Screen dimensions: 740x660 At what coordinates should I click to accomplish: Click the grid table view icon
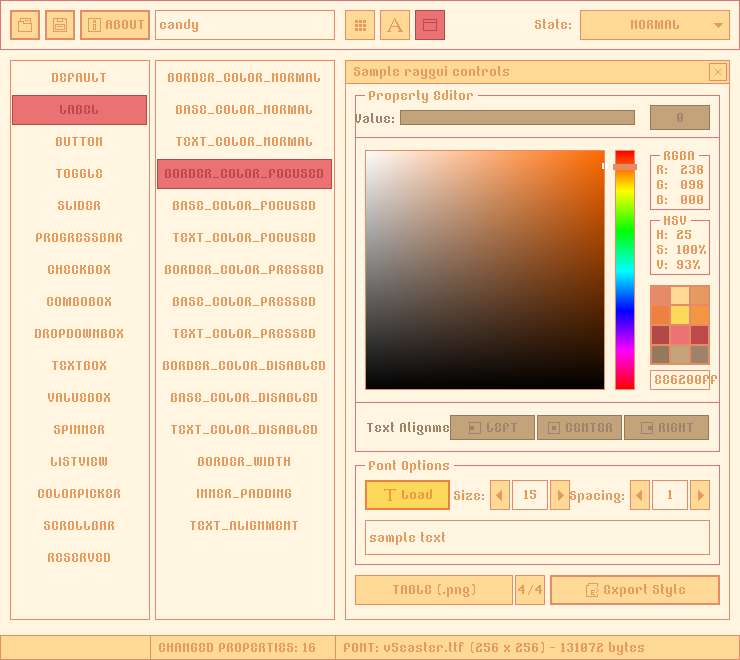(360, 25)
